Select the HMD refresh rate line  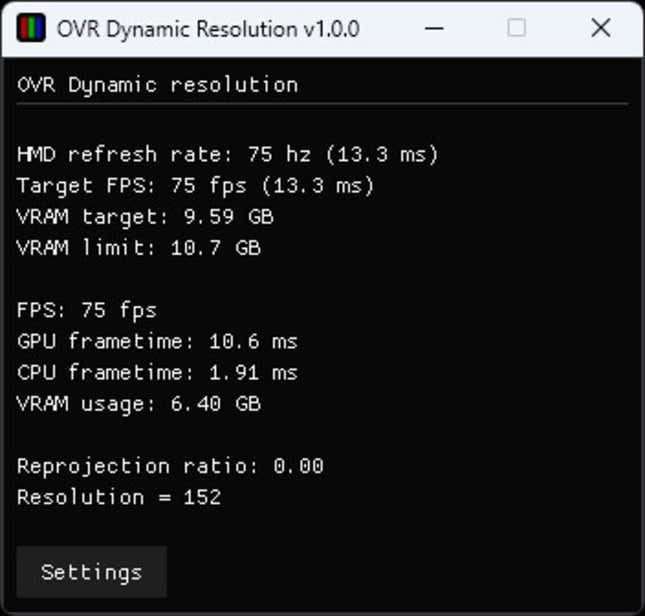[x=227, y=155]
